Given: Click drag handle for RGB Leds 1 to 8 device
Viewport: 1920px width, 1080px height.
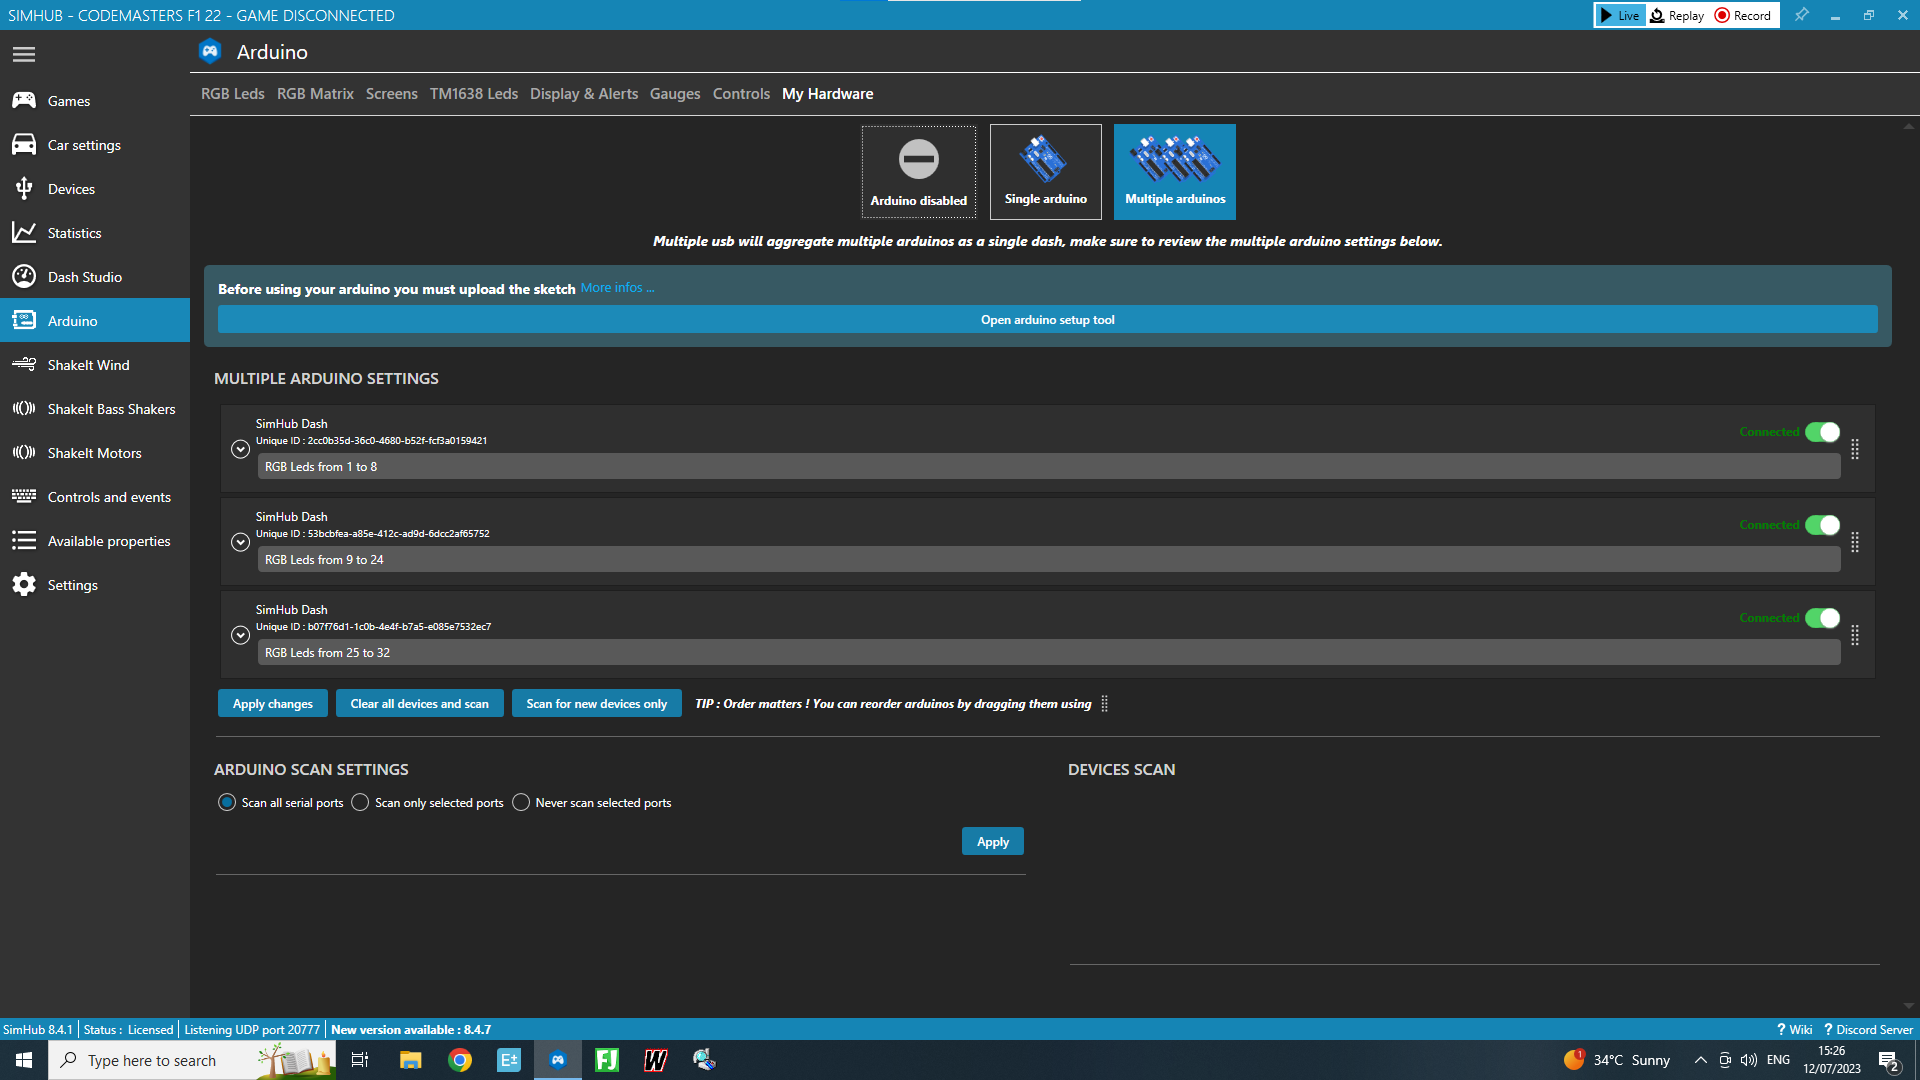Looking at the screenshot, I should pyautogui.click(x=1855, y=449).
